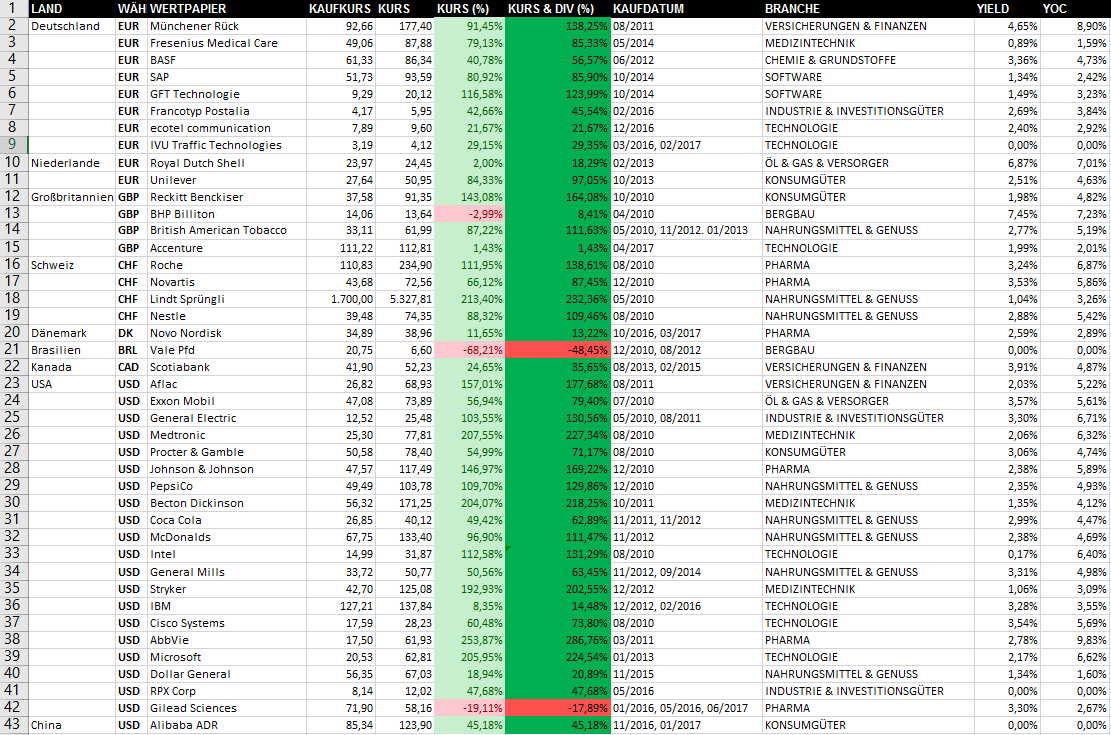Click the BRANCHE column header
This screenshot has width=1111, height=735.
[x=868, y=9]
